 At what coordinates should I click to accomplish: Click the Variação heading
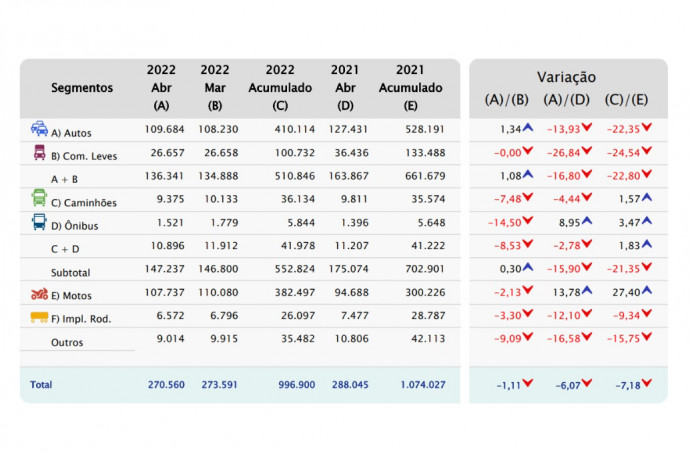[566, 76]
